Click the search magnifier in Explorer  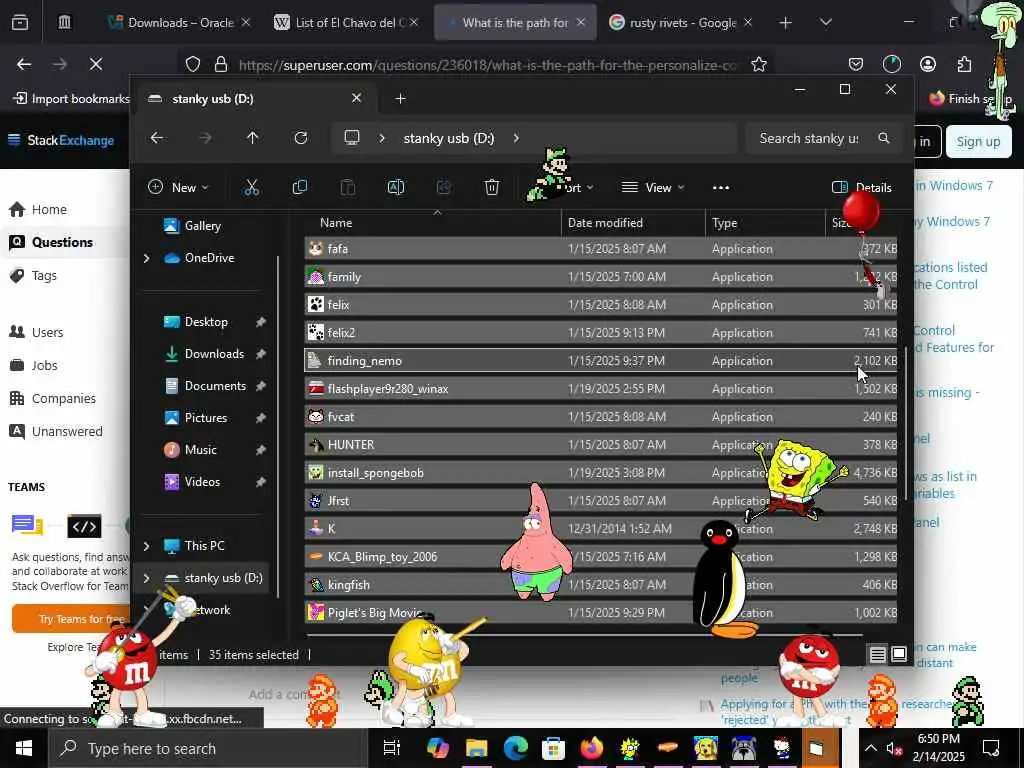(884, 138)
